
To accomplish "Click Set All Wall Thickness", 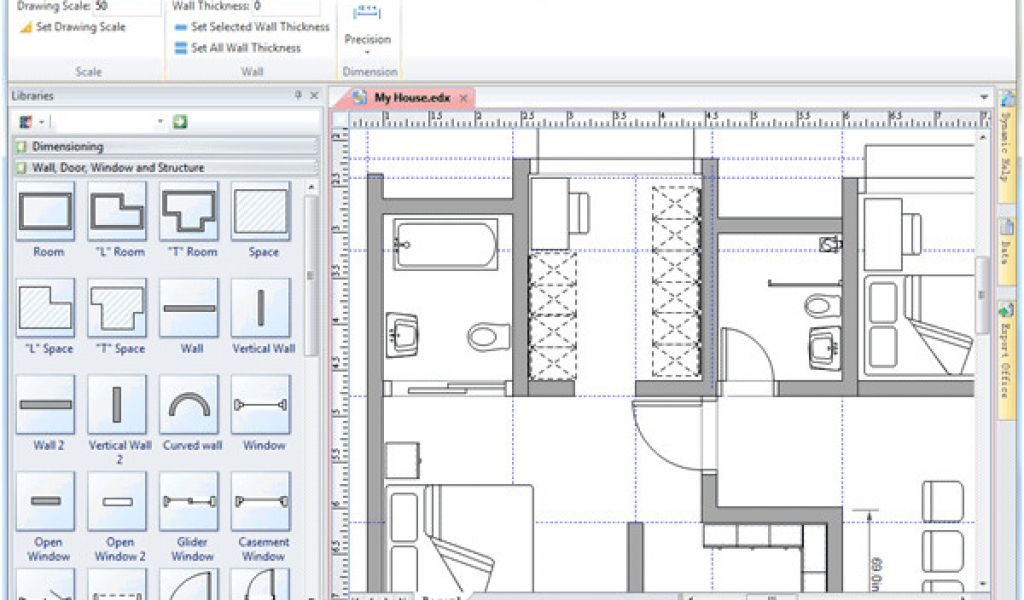I will tap(245, 47).
